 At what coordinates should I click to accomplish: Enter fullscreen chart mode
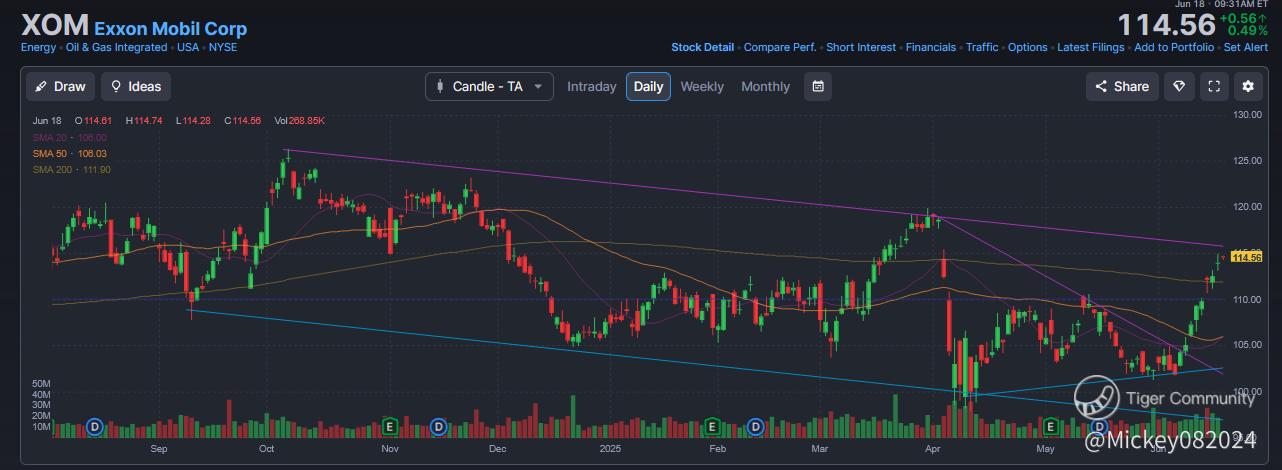[1213, 86]
